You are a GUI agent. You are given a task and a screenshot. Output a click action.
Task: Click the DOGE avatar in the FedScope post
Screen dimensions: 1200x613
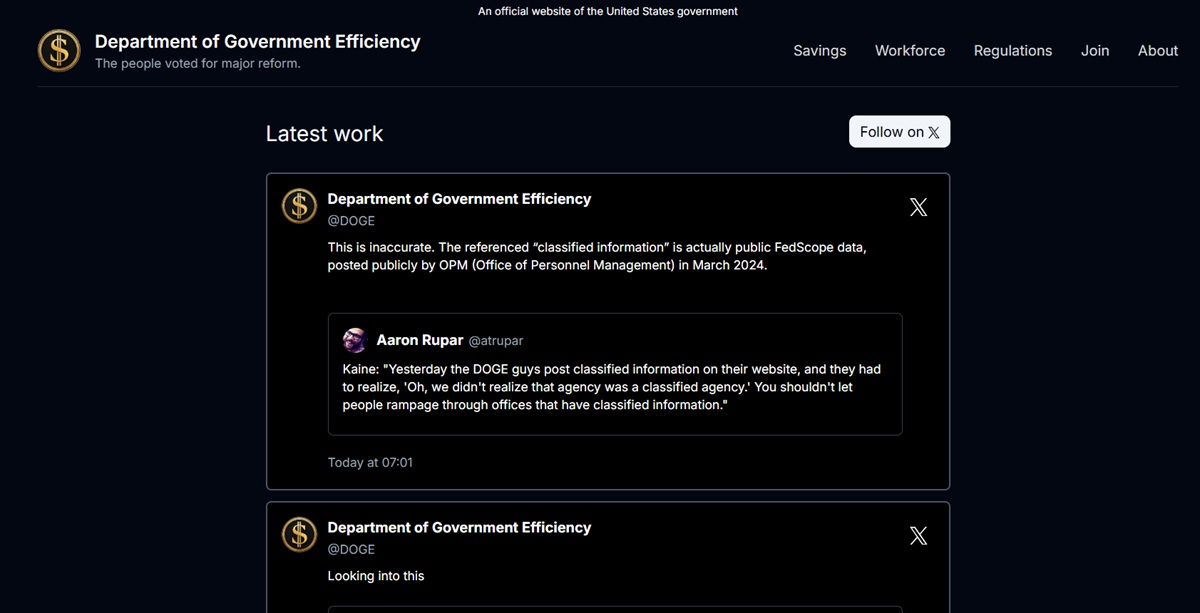click(299, 206)
